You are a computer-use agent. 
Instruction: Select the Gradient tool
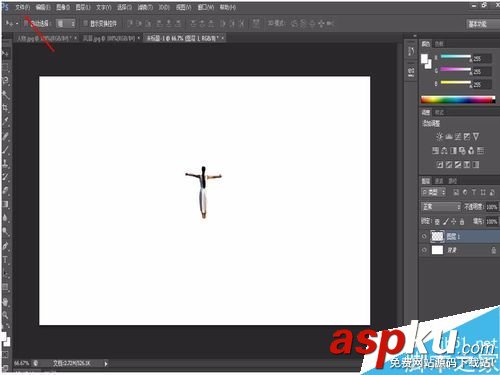5,204
